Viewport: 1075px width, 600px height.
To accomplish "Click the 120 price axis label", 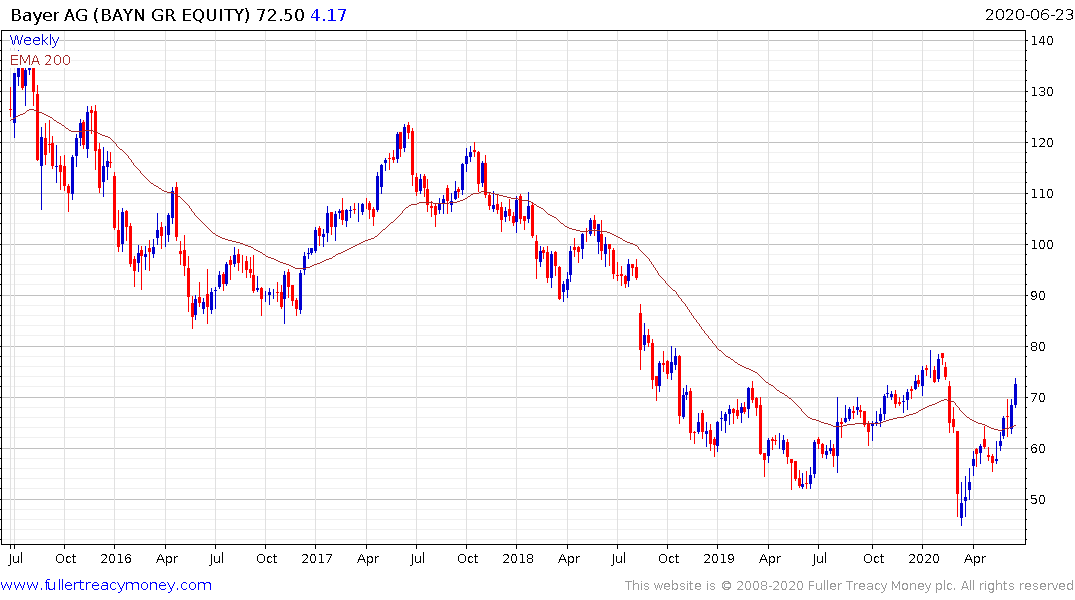I will coord(1042,143).
